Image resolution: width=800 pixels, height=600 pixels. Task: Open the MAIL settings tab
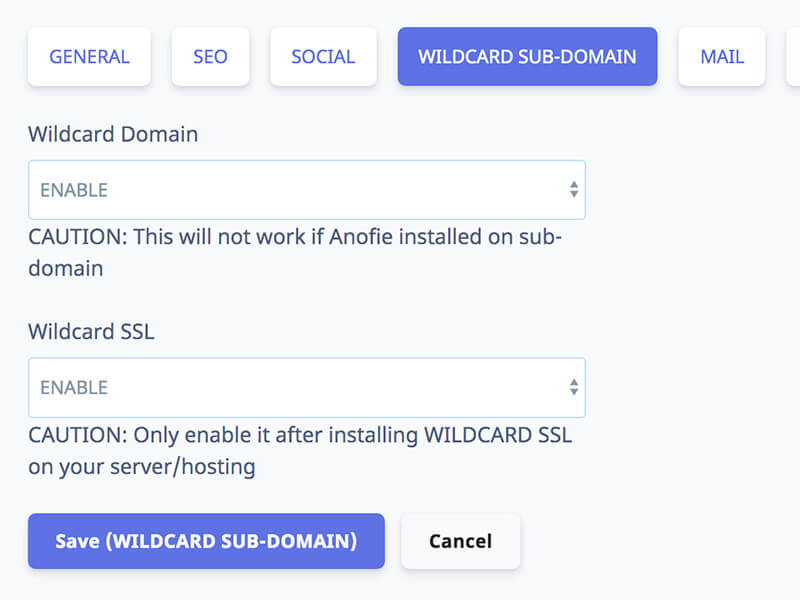[x=721, y=57]
